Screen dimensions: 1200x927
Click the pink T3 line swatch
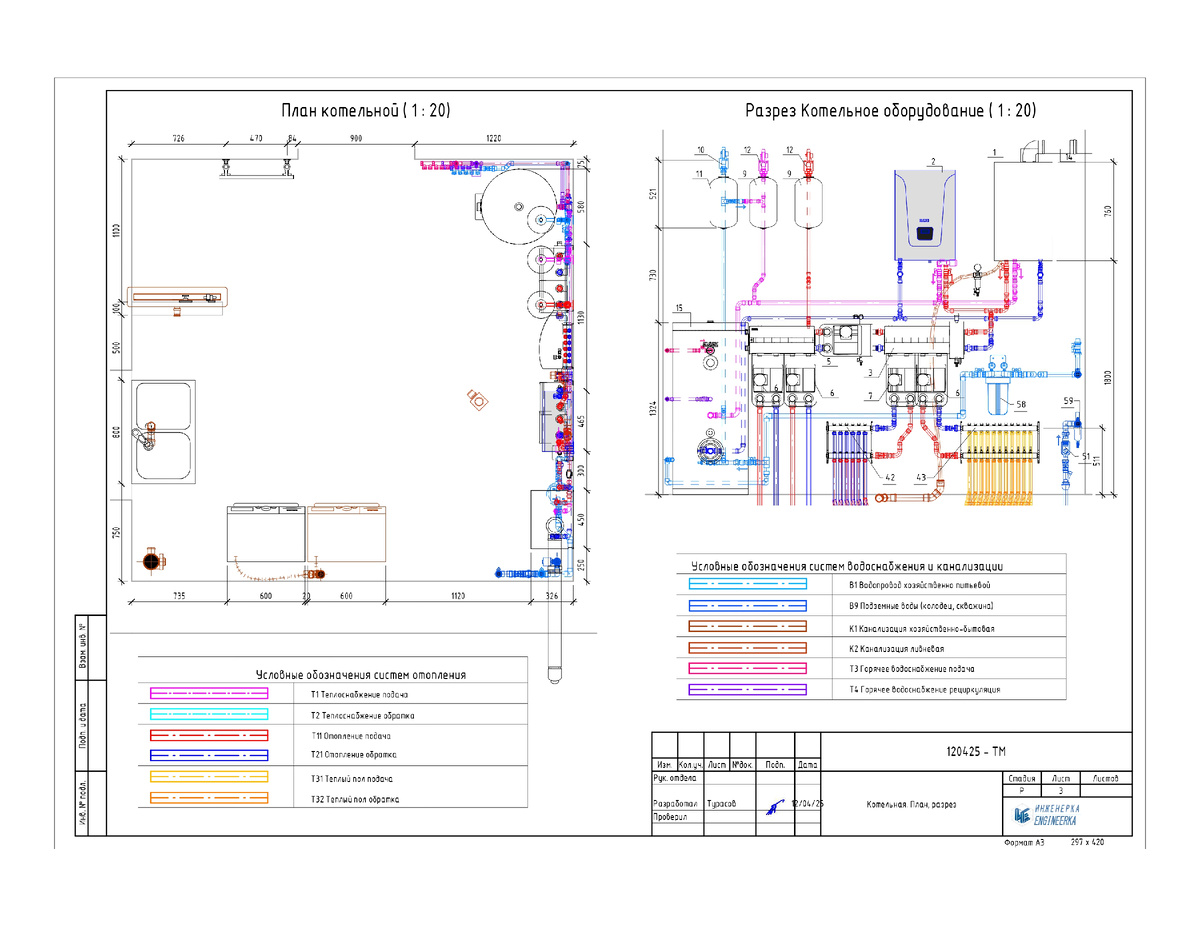(747, 668)
